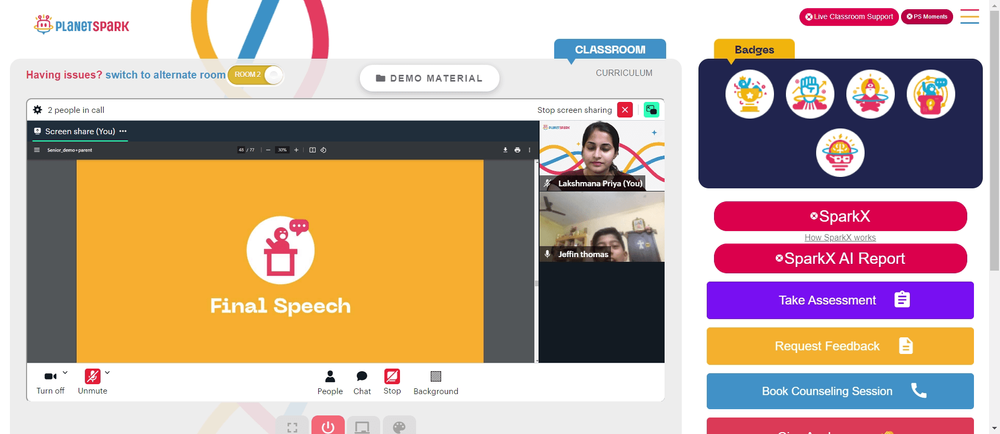Rotate the PDF document
Screen dimensions: 1000x434
pyautogui.click(x=323, y=150)
